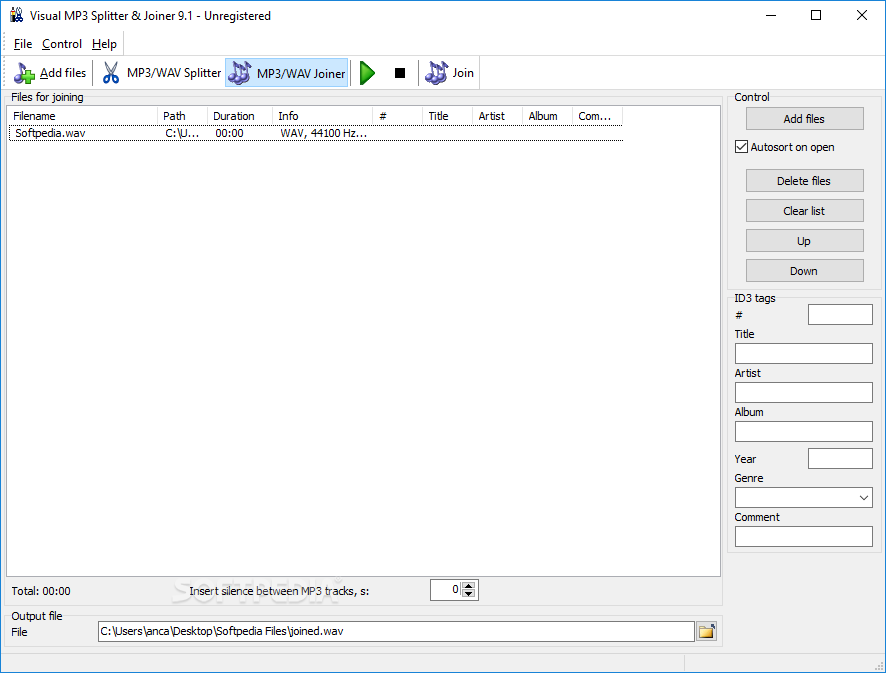This screenshot has height=673, width=886.
Task: Click the ID3 track number field
Action: click(x=840, y=315)
